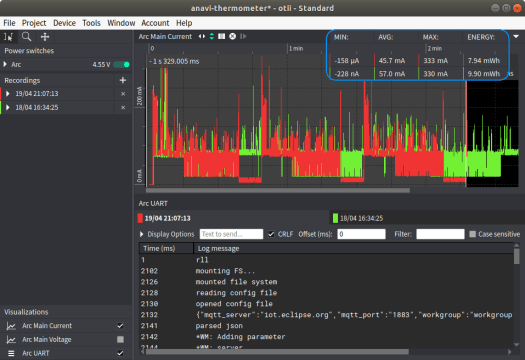Select log row 'reading config file'

pos(326,293)
